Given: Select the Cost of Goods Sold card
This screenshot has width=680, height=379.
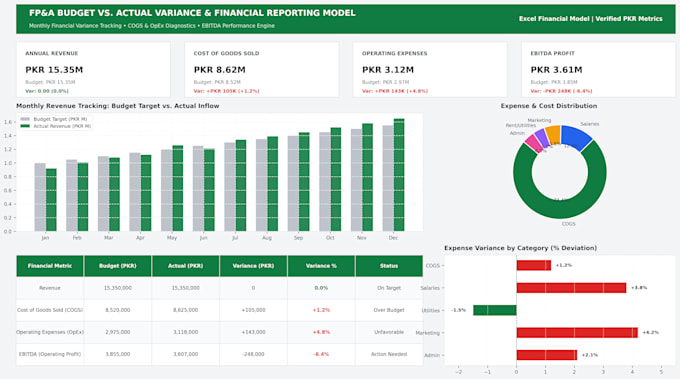Looking at the screenshot, I should (262, 69).
